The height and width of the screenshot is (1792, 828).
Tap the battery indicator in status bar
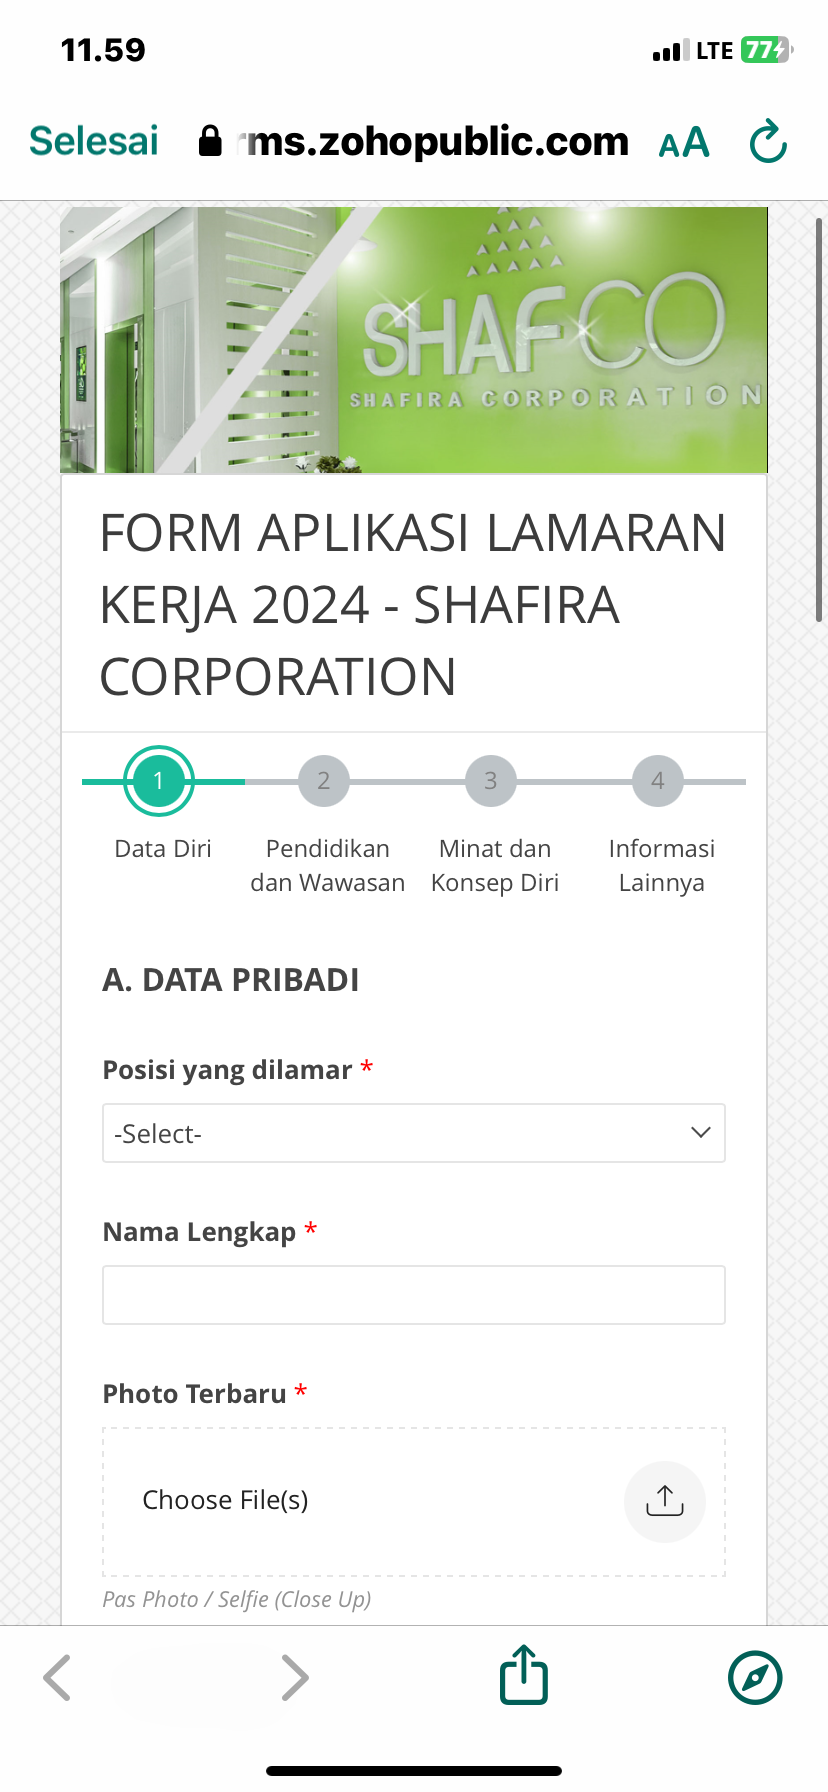pos(766,50)
